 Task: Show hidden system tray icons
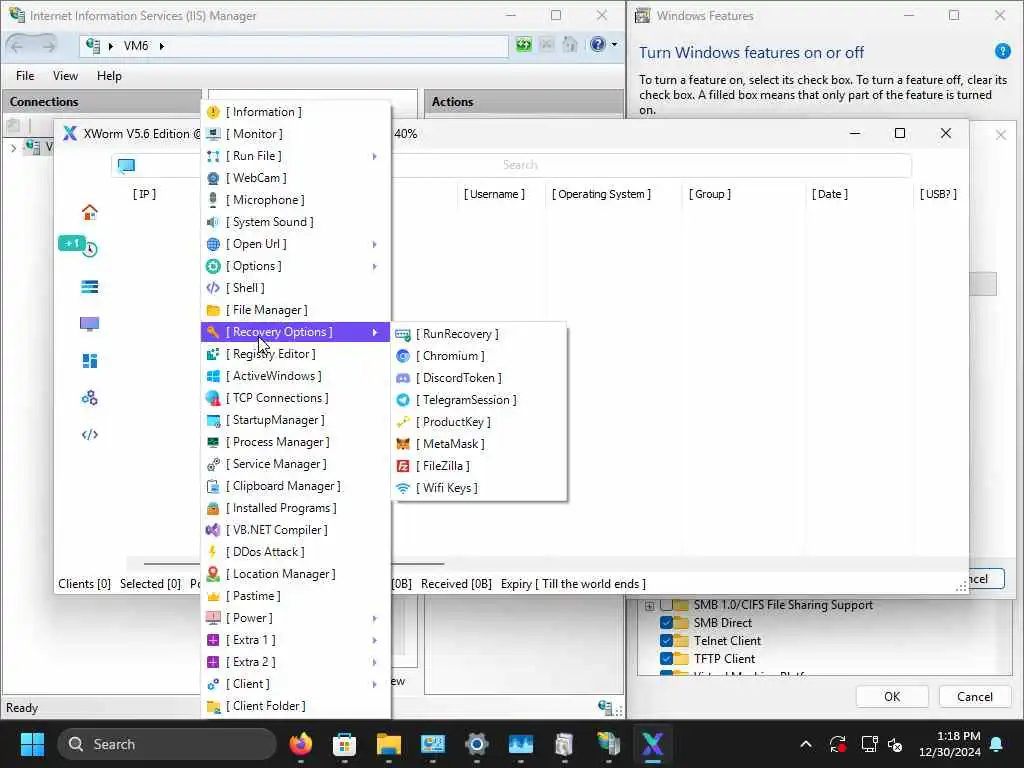(x=806, y=744)
